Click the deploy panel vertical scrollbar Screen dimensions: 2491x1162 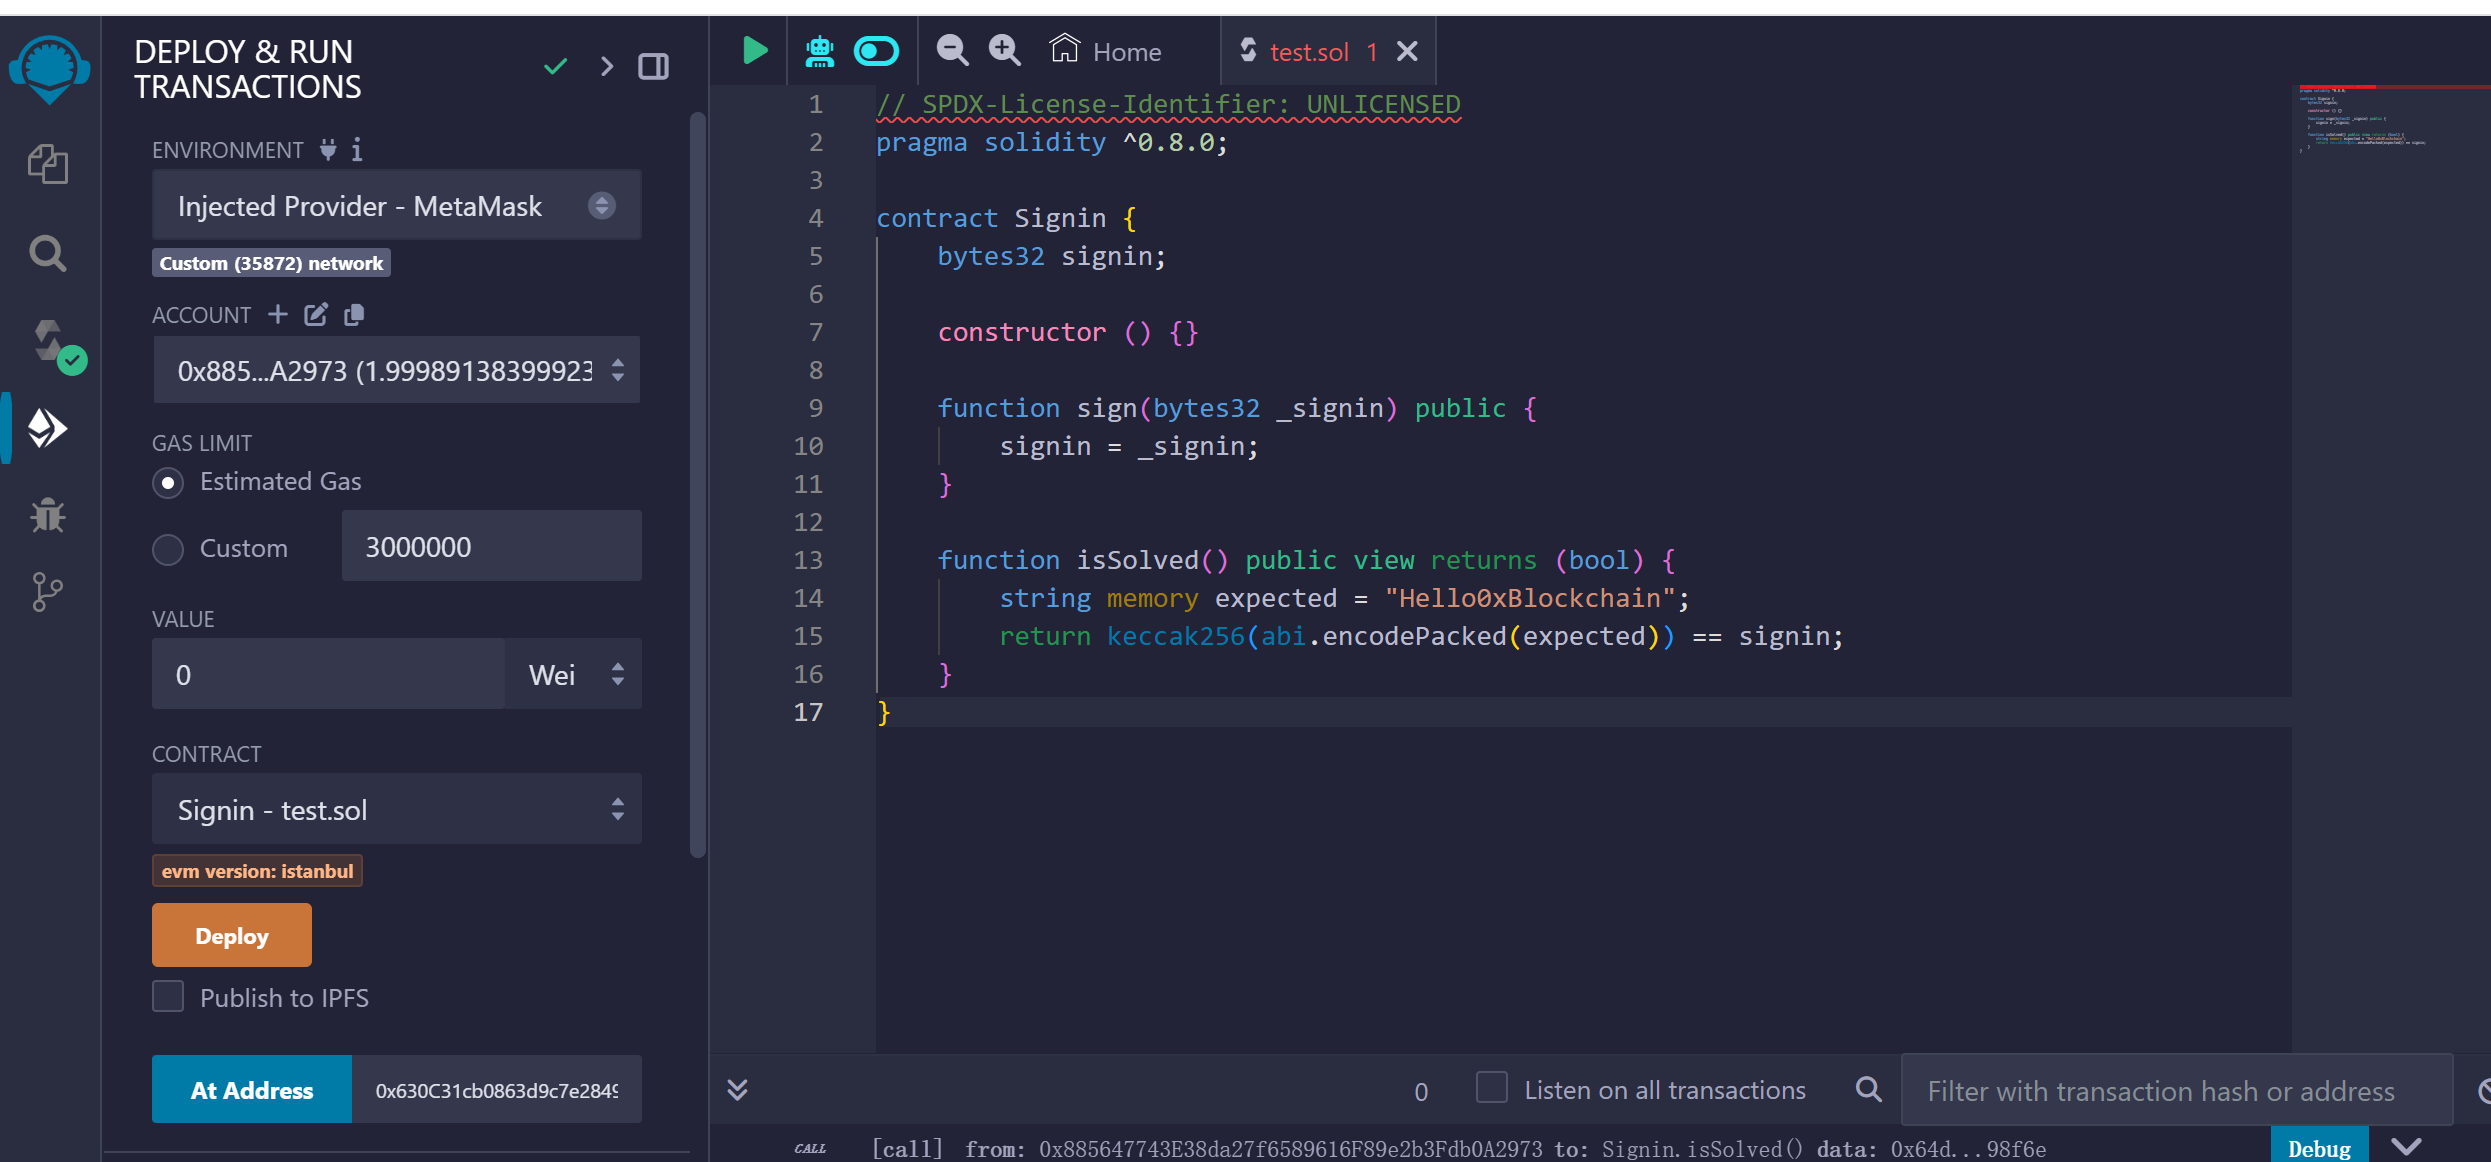698,485
